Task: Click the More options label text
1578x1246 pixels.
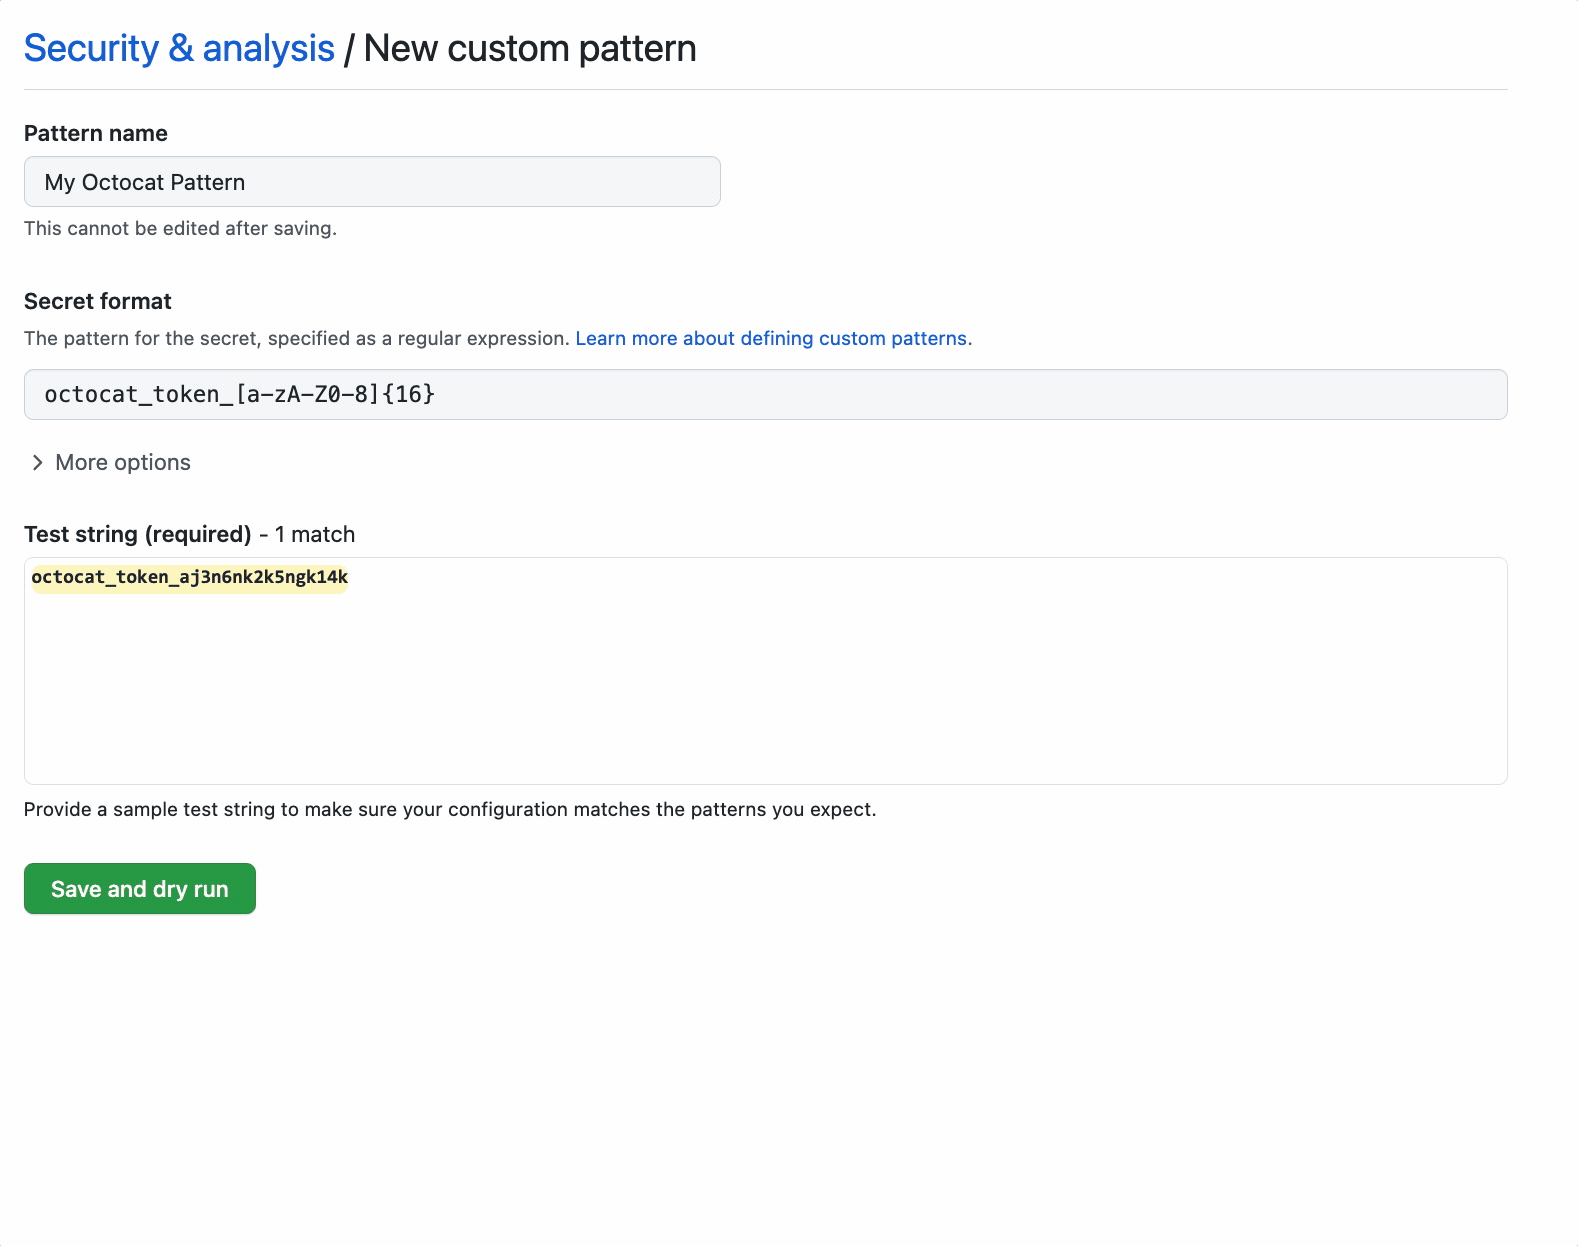Action: [x=123, y=462]
